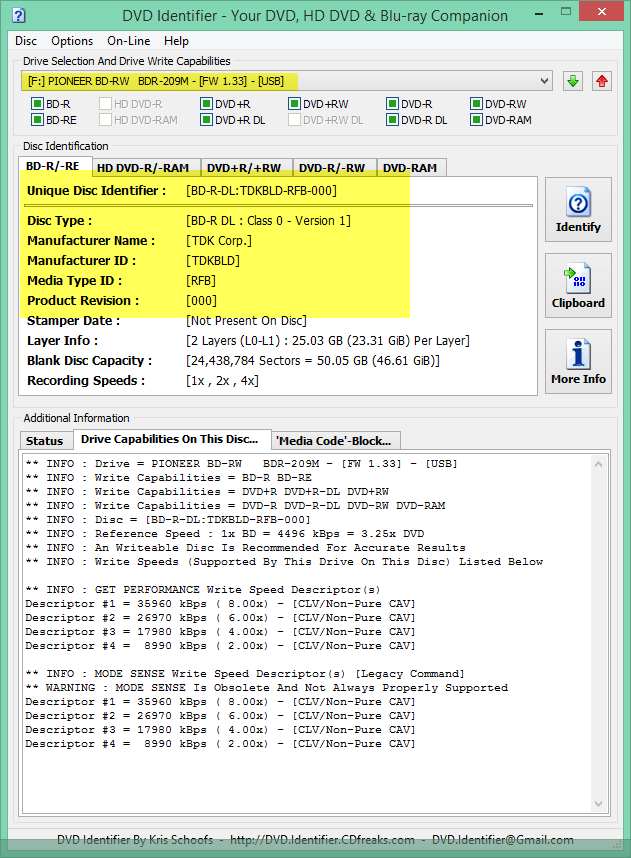Click the Media Type ID value RFB
This screenshot has height=858, width=631.
point(201,281)
